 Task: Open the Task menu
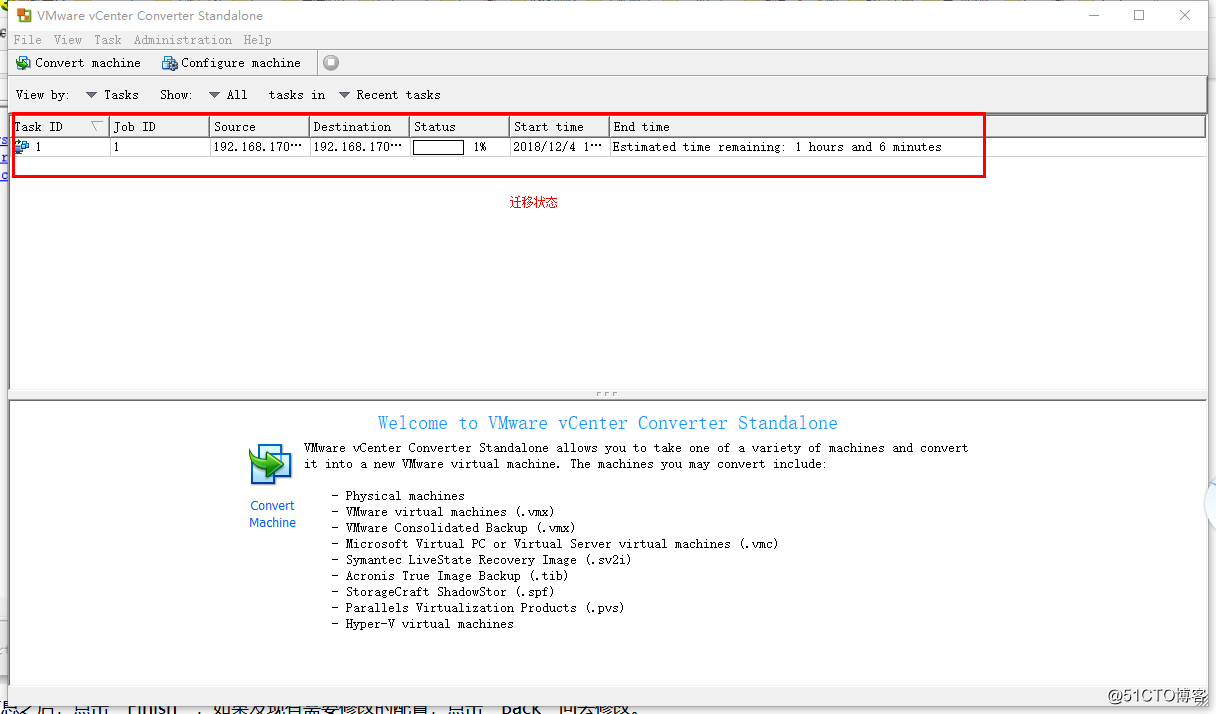tap(108, 40)
